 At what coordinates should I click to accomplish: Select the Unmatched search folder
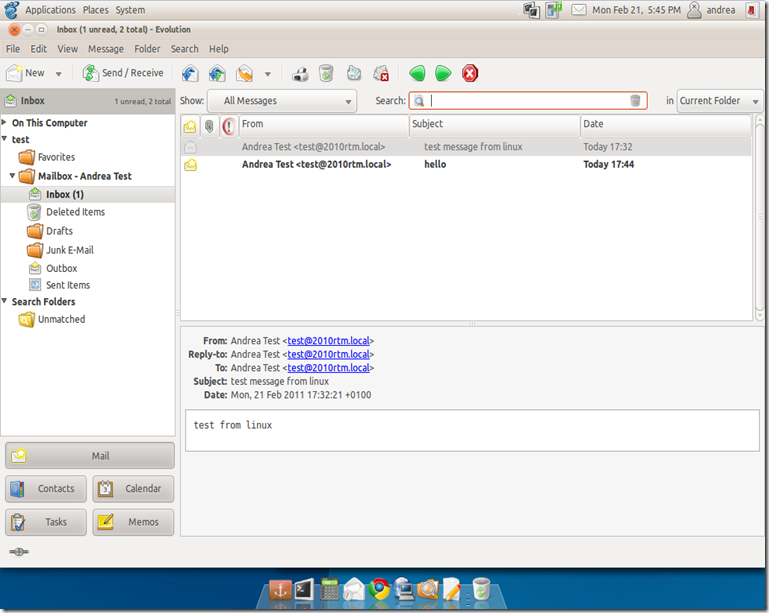tap(52, 319)
